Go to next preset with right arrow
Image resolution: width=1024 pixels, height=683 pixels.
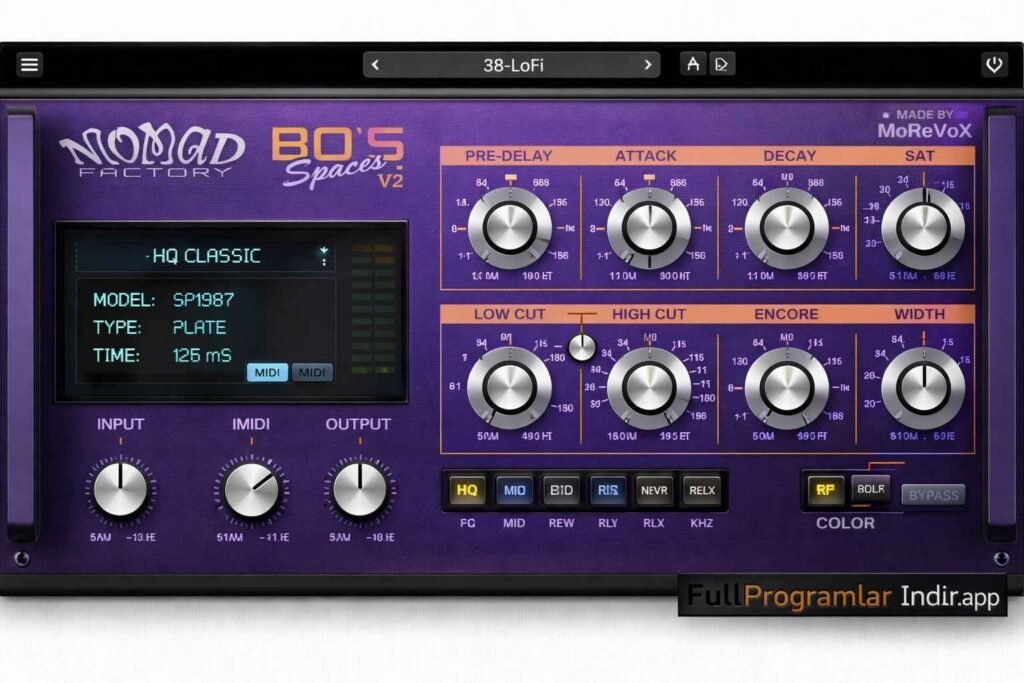(648, 65)
